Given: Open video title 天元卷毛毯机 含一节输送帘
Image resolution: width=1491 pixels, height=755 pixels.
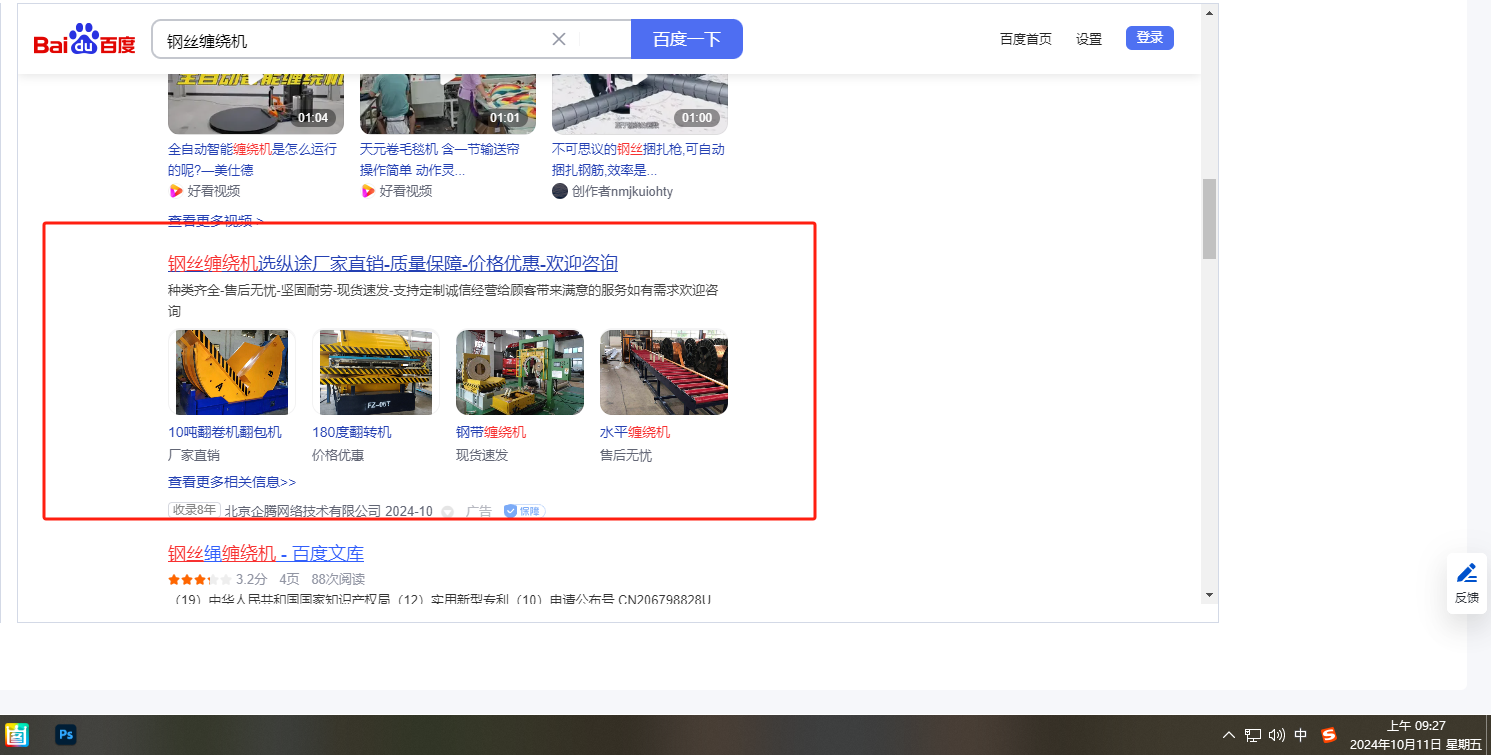Looking at the screenshot, I should pos(440,159).
